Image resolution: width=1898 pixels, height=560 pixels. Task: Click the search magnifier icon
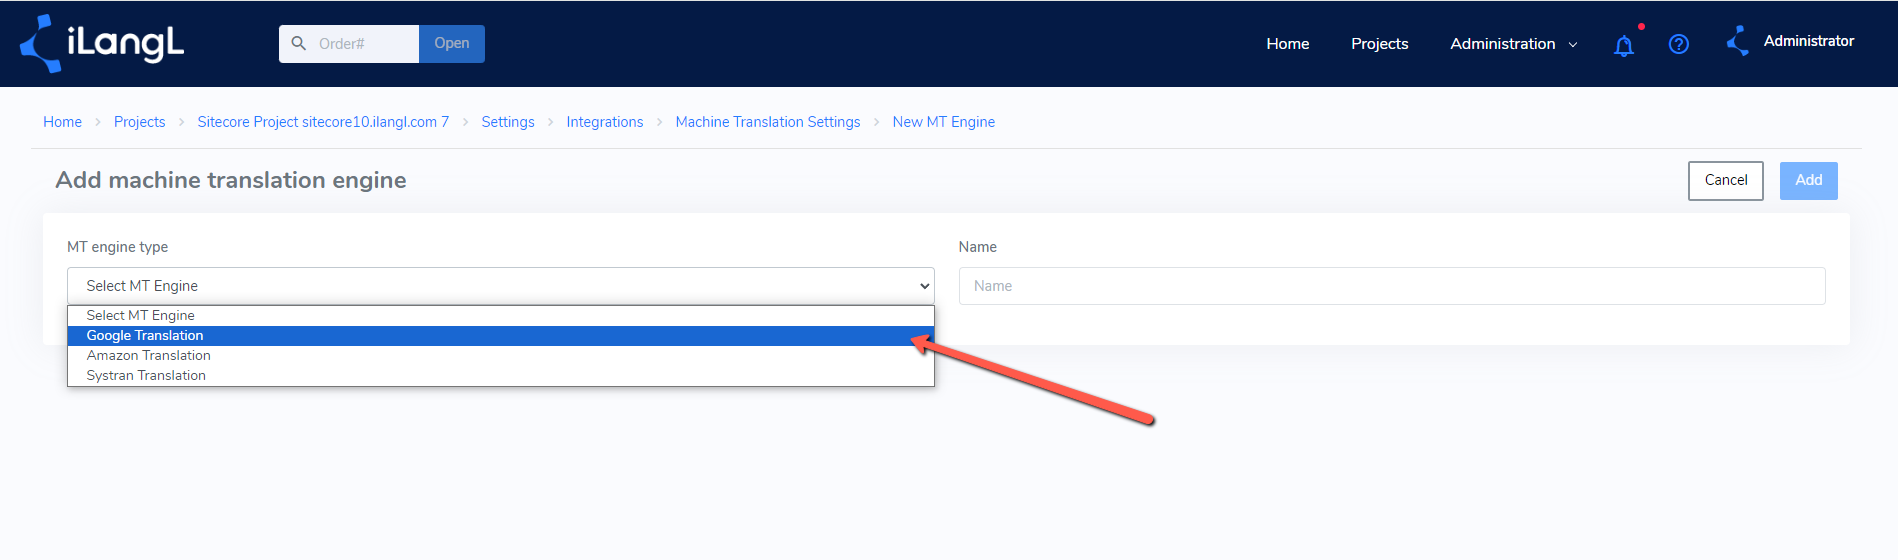[298, 43]
